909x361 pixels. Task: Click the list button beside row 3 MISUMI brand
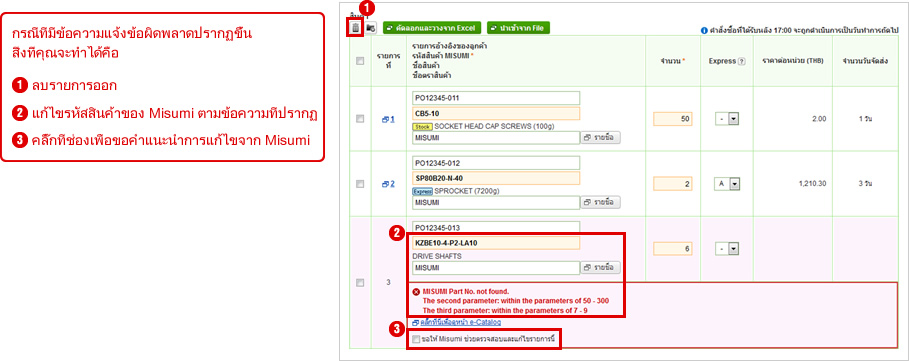(x=601, y=268)
